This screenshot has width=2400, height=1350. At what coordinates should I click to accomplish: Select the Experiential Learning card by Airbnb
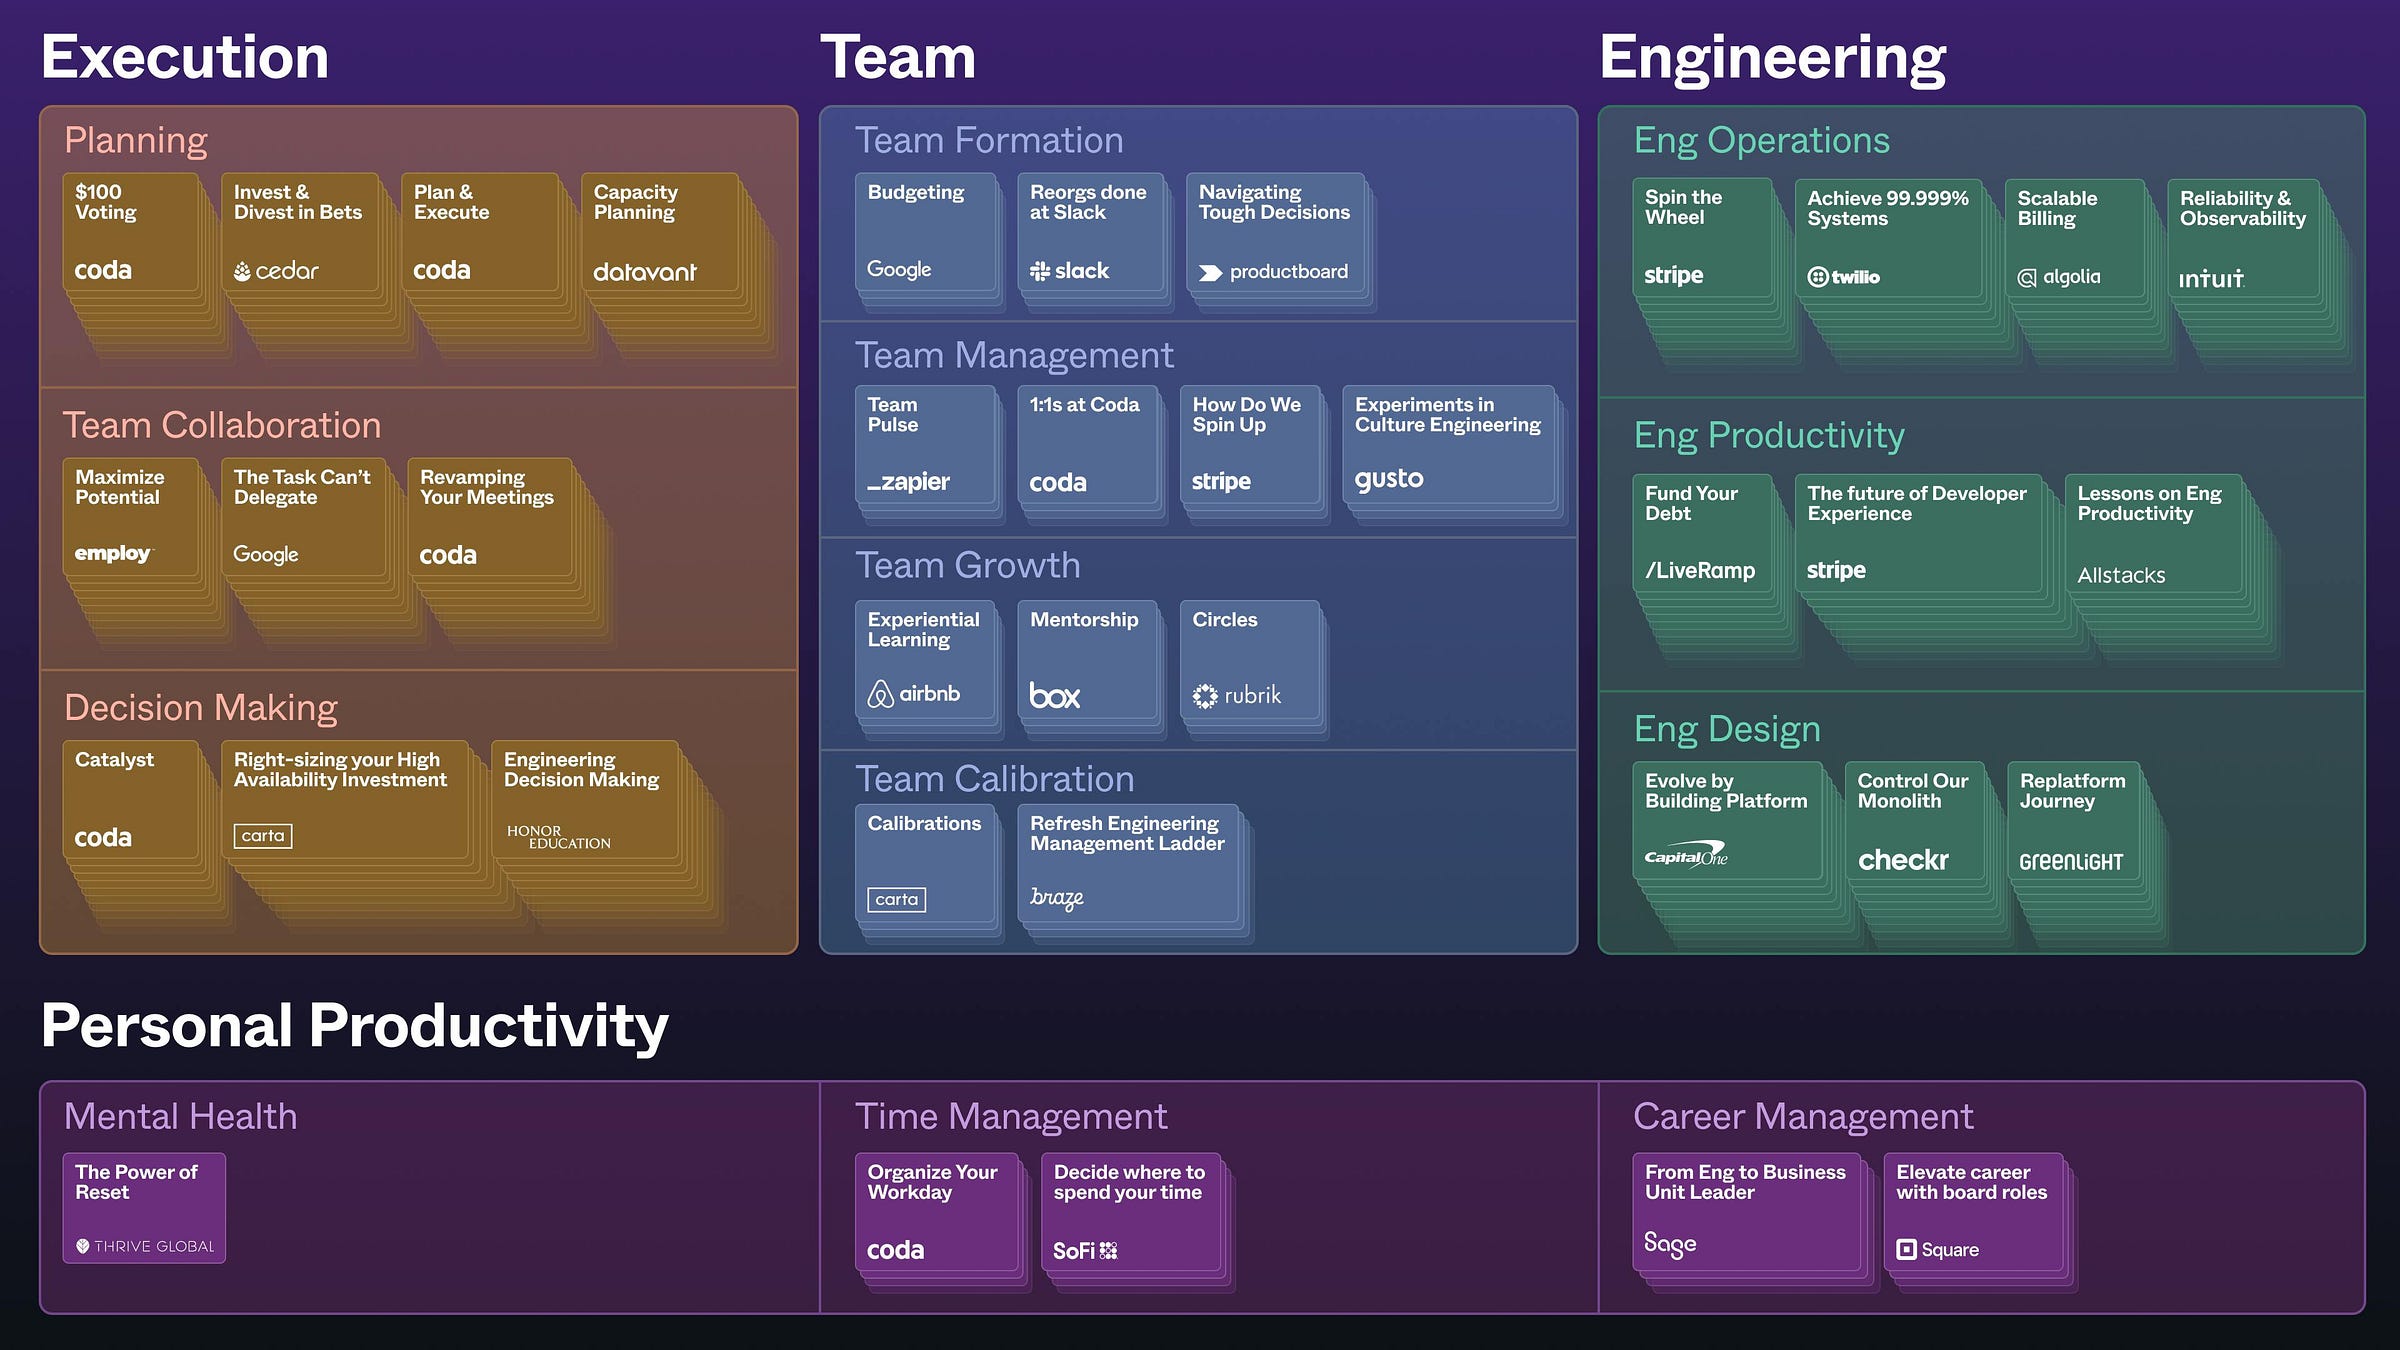[926, 659]
